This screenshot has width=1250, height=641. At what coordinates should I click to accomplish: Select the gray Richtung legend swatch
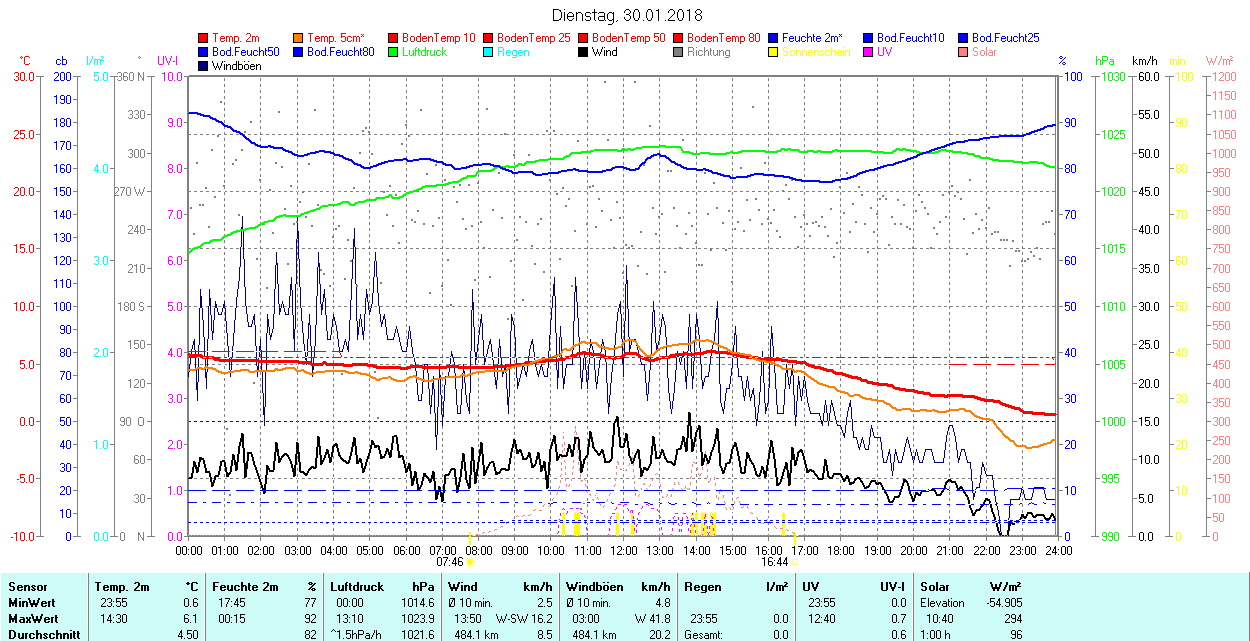(679, 52)
